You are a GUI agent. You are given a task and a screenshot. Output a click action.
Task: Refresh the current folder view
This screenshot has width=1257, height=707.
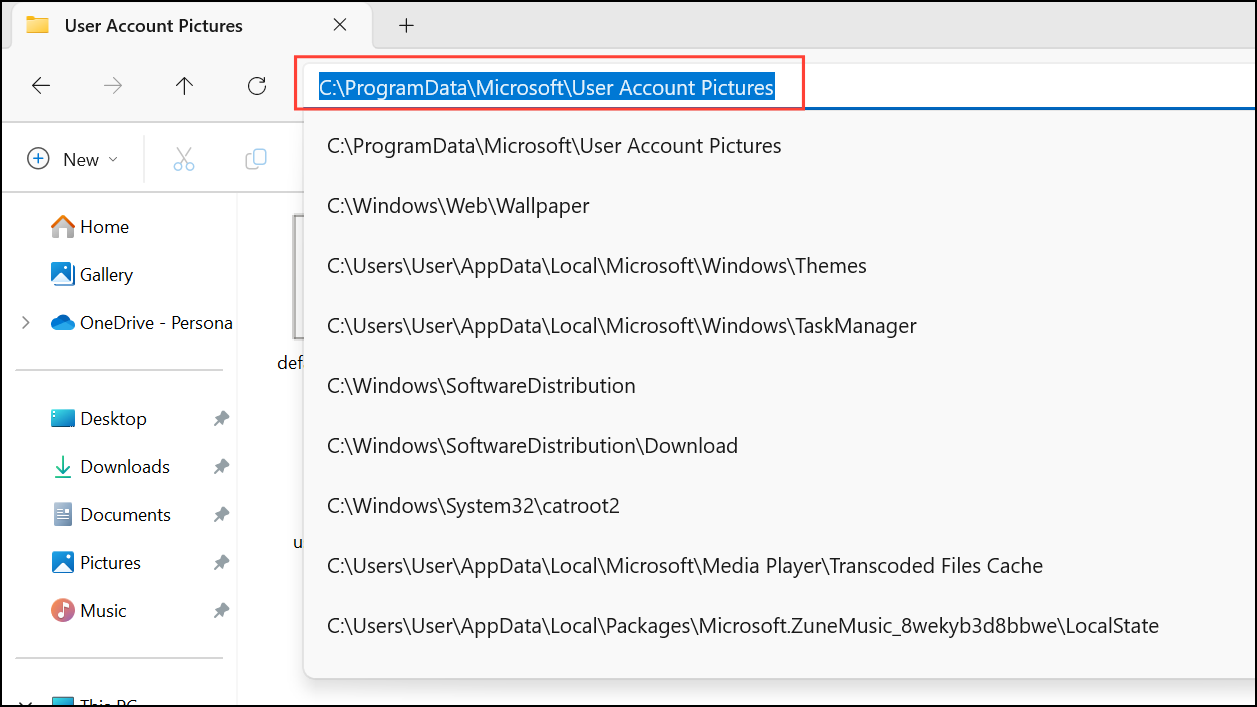pyautogui.click(x=257, y=86)
